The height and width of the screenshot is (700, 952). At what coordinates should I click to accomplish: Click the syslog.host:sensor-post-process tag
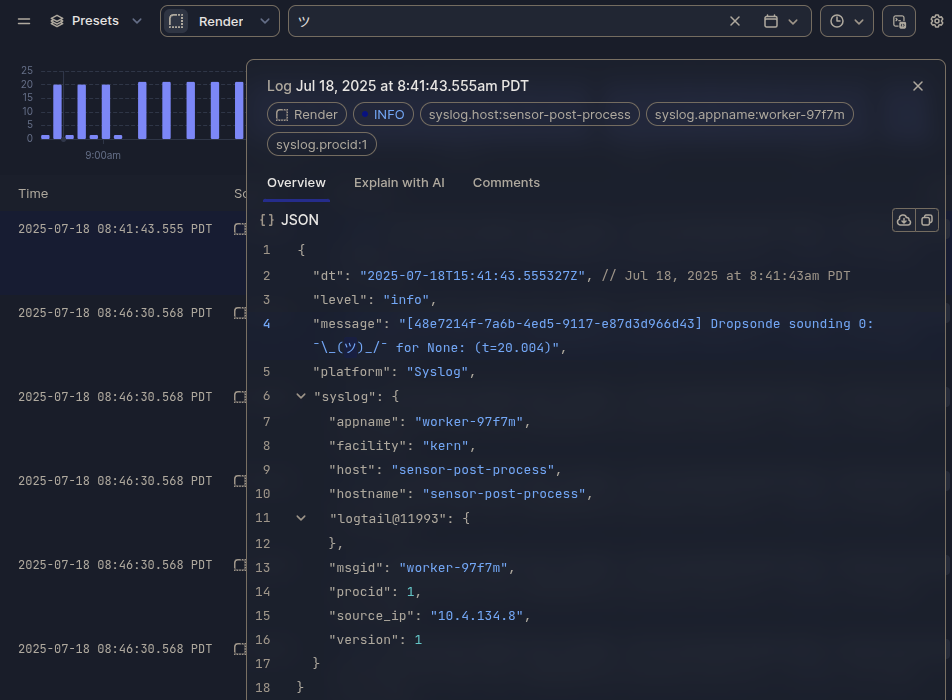(x=529, y=115)
